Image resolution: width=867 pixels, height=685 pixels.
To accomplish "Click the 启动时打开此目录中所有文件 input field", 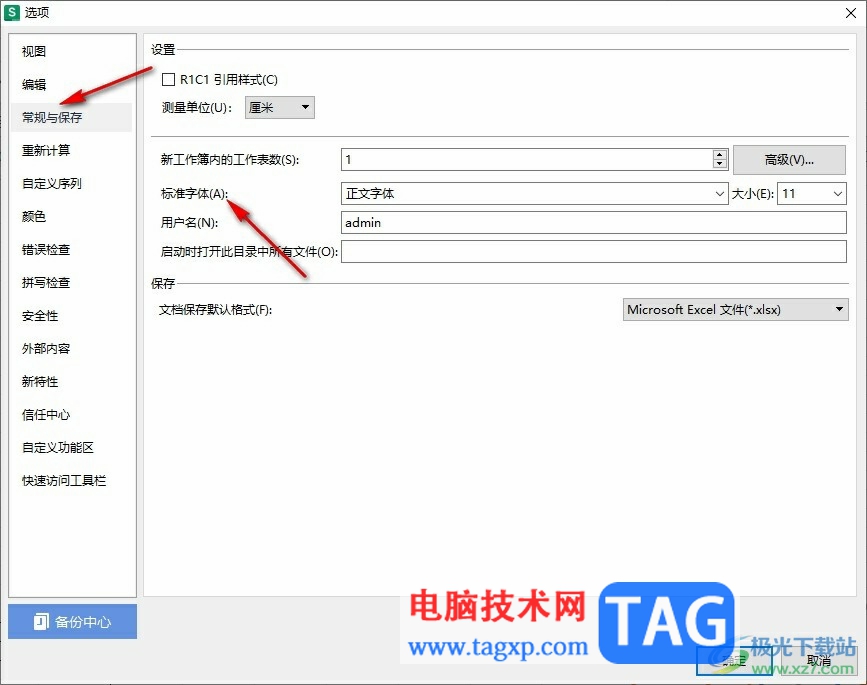I will pyautogui.click(x=594, y=252).
